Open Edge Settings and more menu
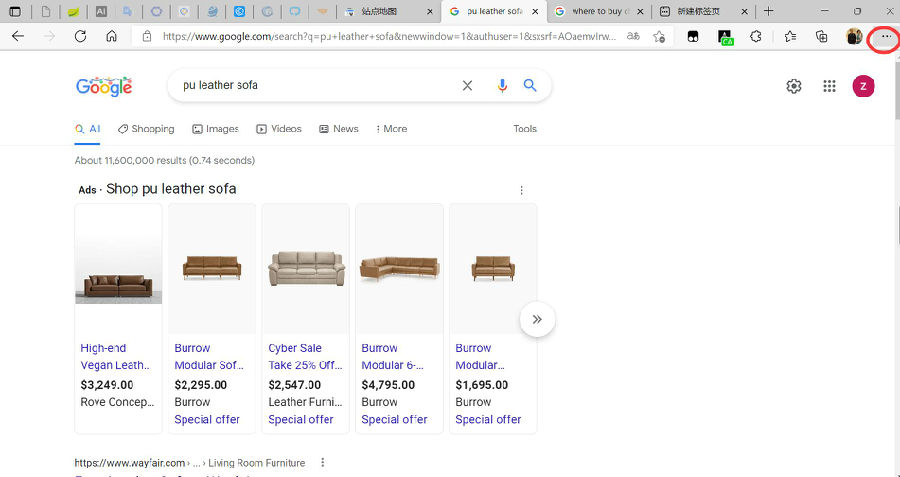Screen dimensions: 900x477 click(x=886, y=36)
